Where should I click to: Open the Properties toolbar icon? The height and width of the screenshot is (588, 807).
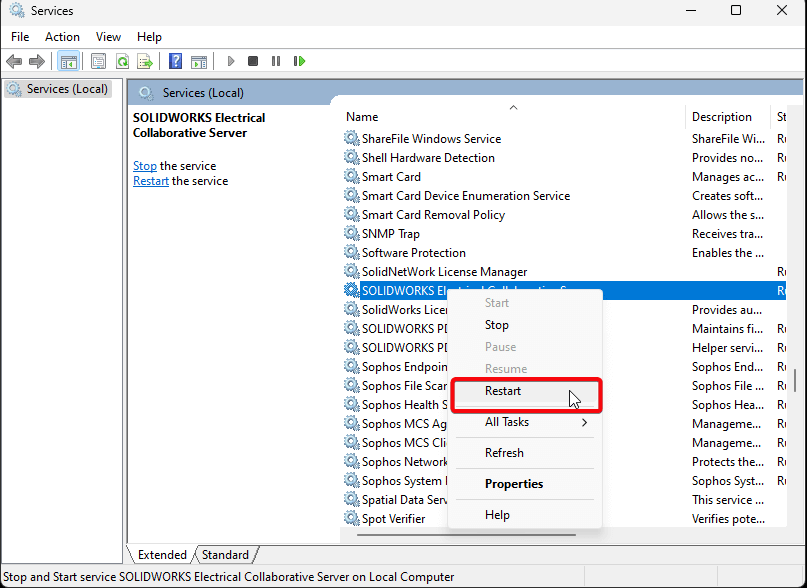(98, 62)
